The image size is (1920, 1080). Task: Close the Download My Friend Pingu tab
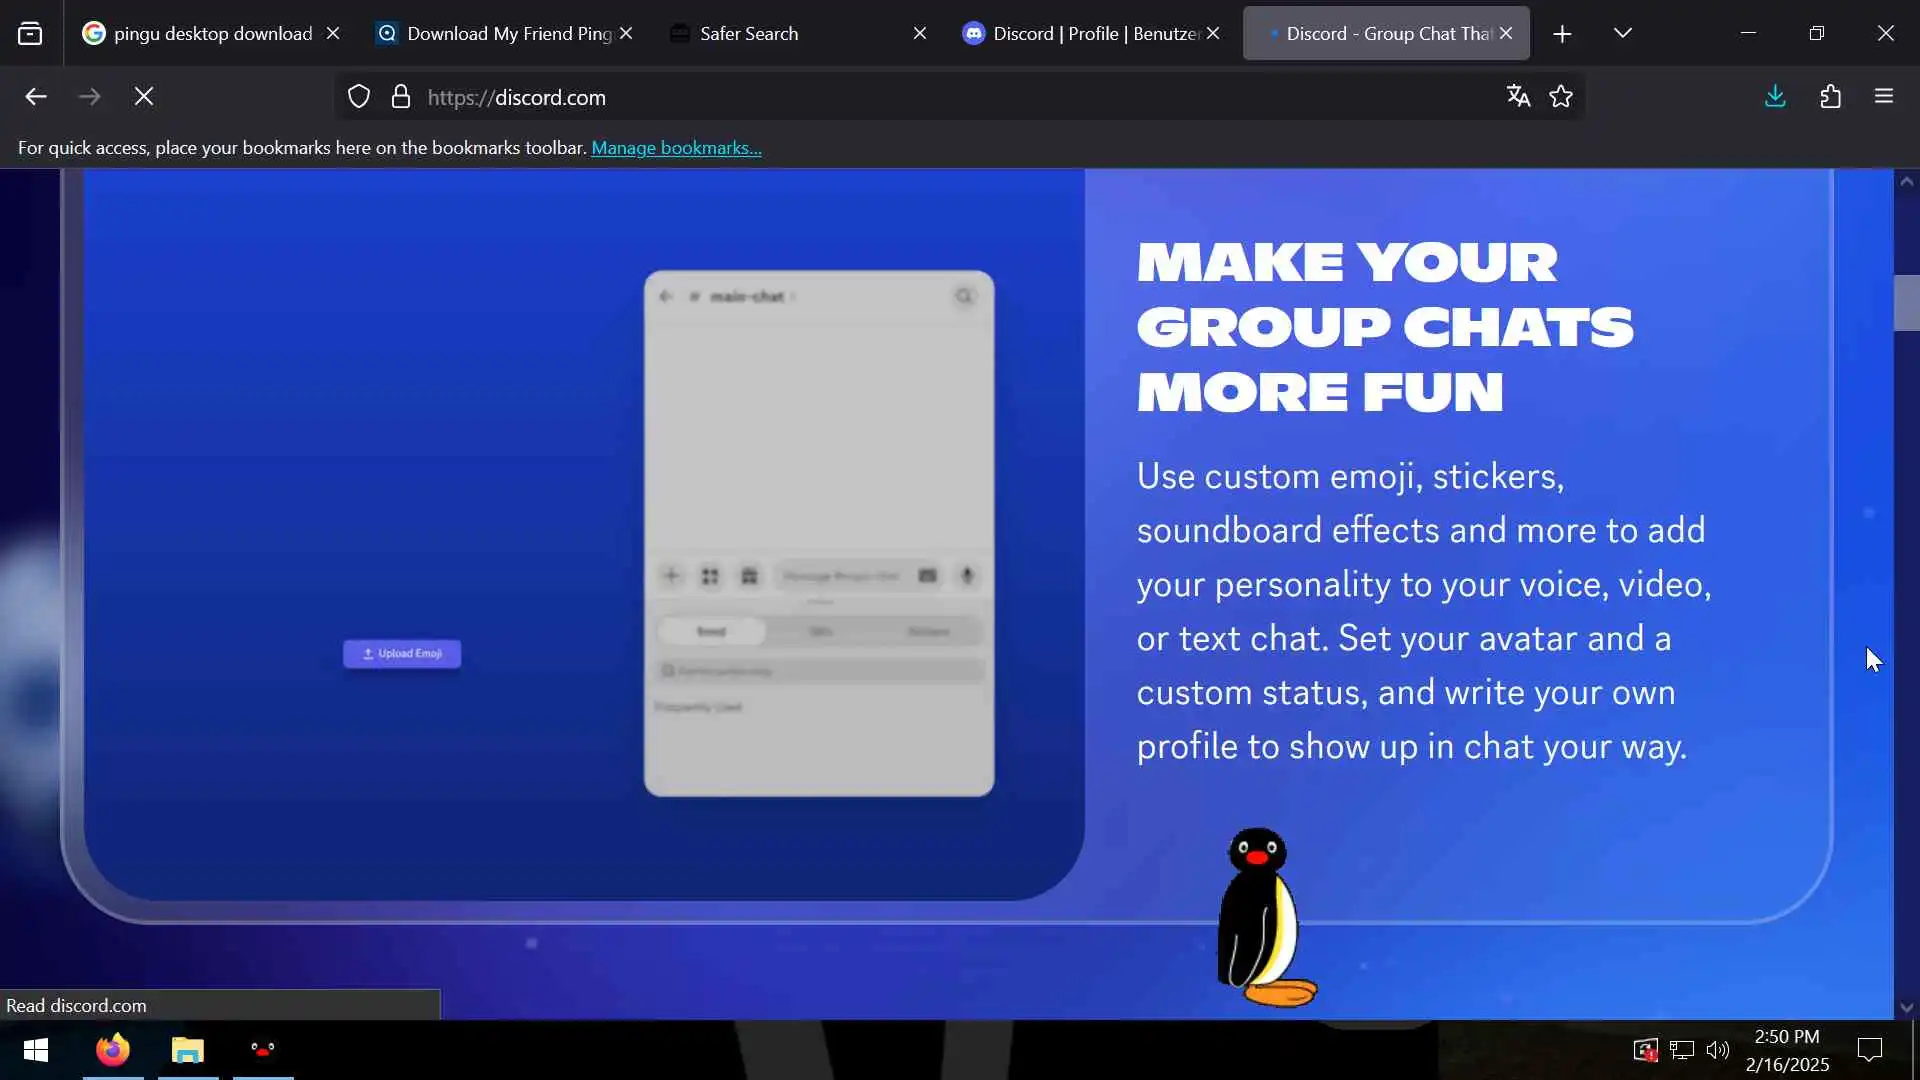(x=626, y=34)
